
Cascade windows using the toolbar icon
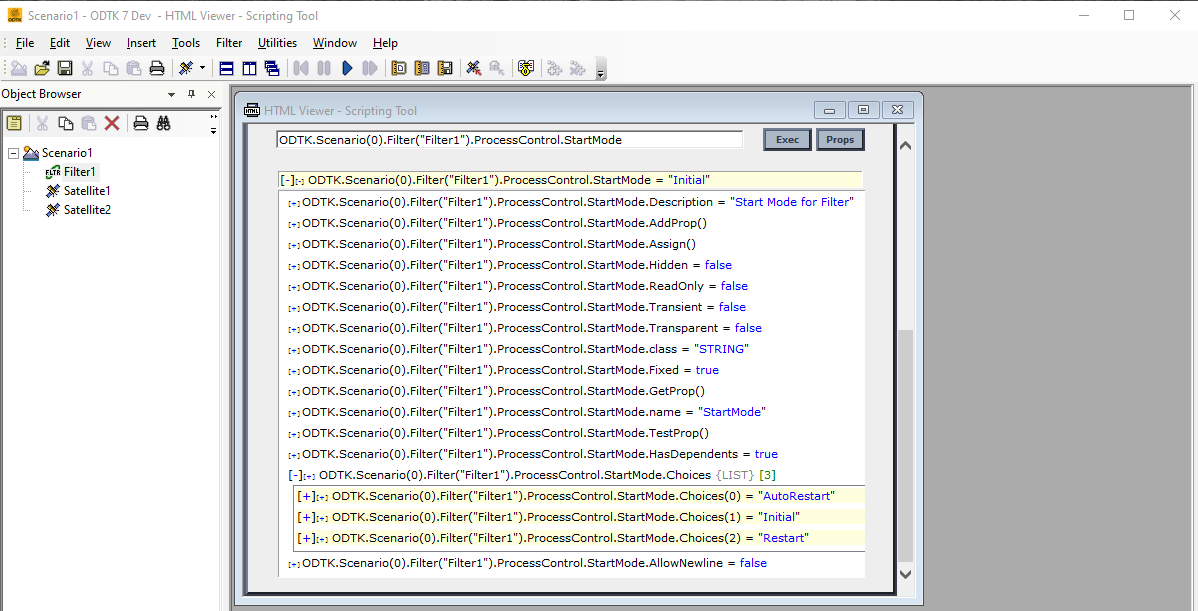pyautogui.click(x=272, y=69)
